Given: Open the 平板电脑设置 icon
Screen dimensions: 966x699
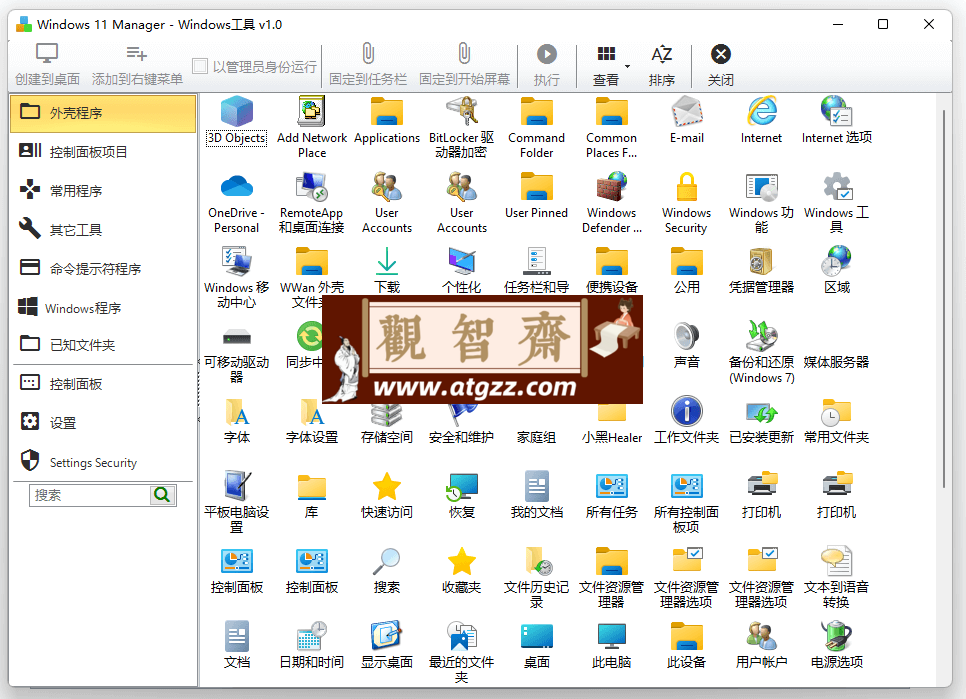Looking at the screenshot, I should pos(237,487).
